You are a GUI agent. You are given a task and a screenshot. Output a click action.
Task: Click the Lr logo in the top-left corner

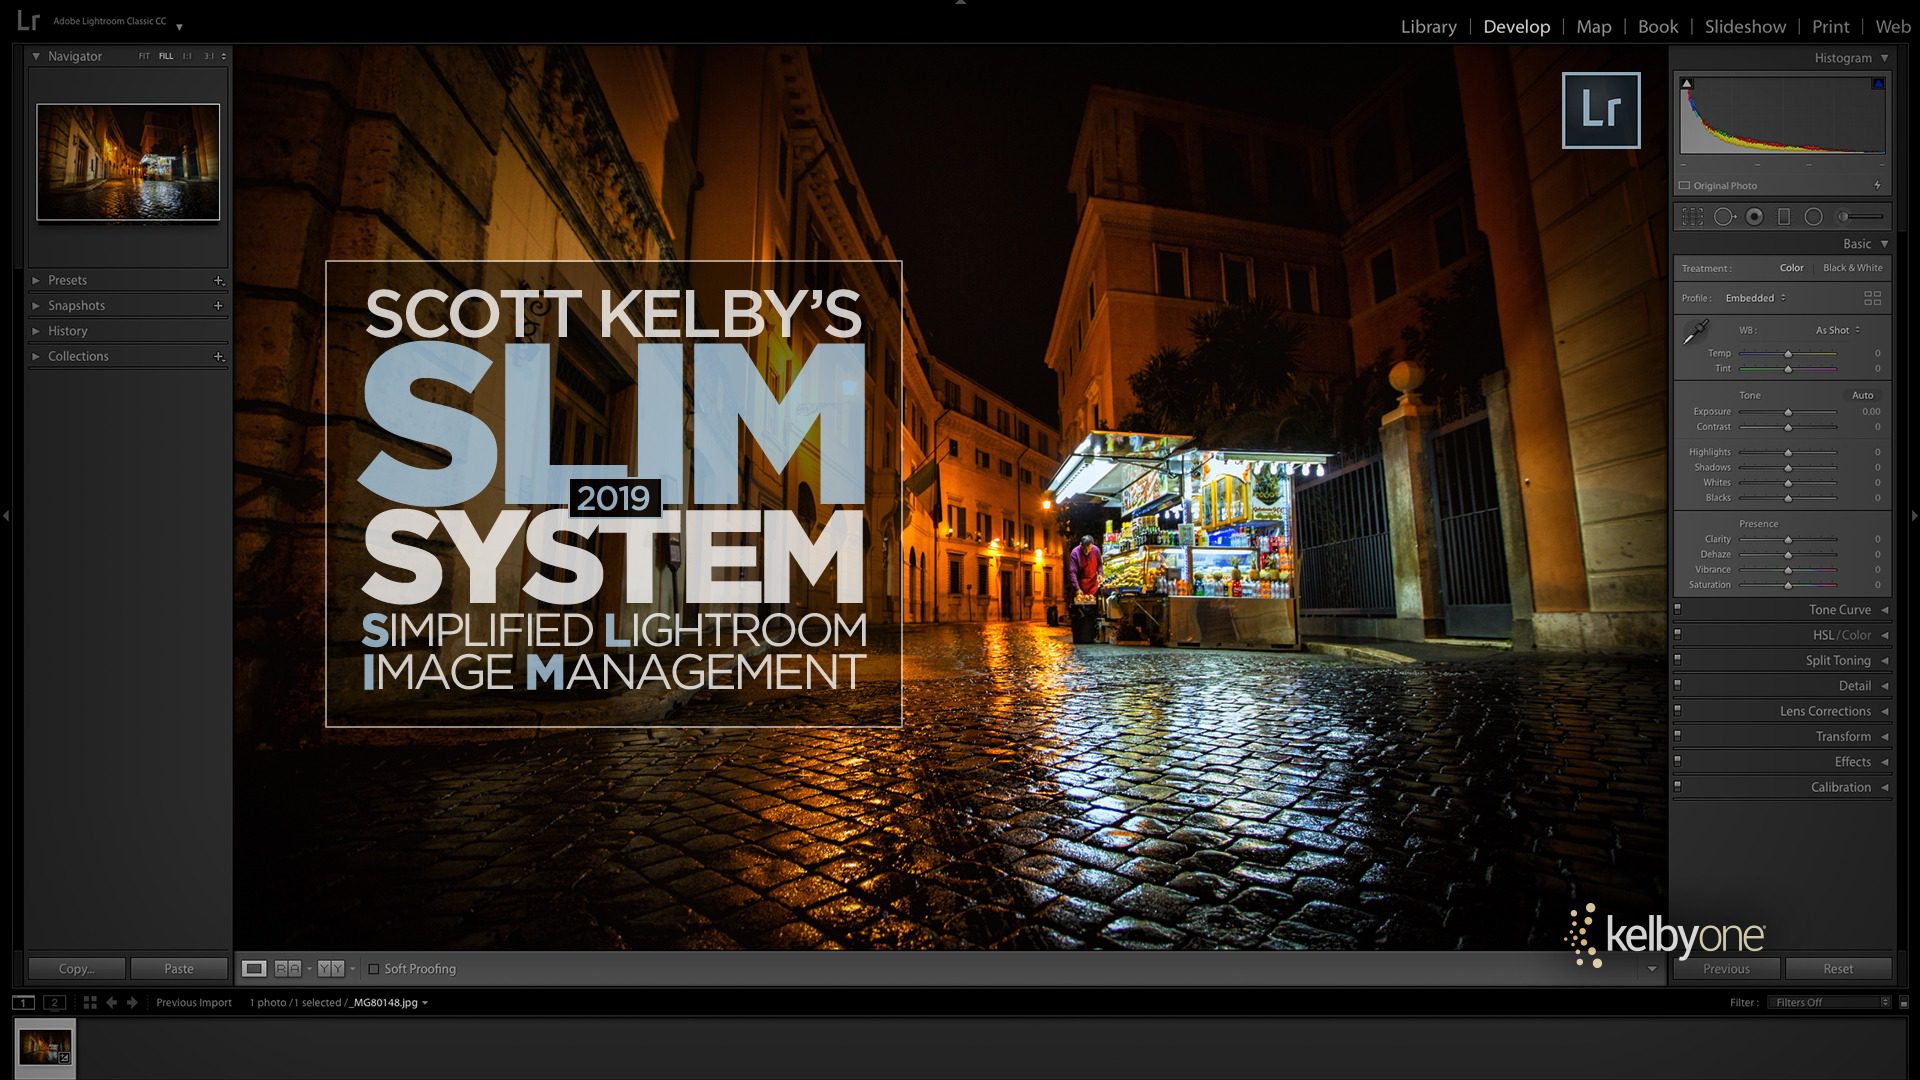pos(28,21)
